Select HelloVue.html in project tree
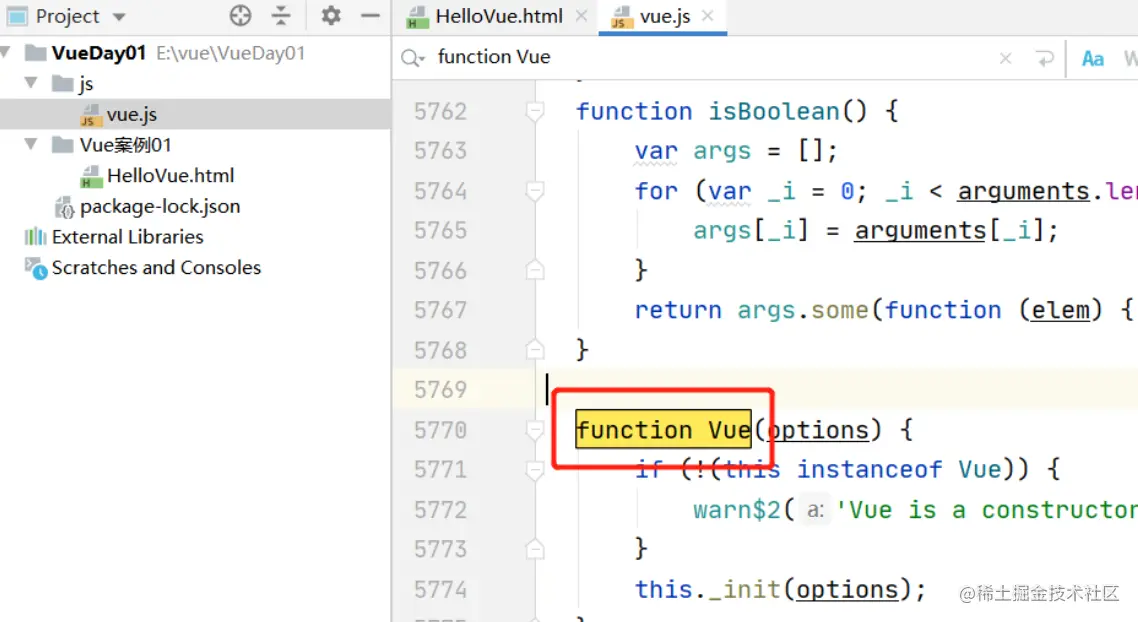 [x=170, y=175]
